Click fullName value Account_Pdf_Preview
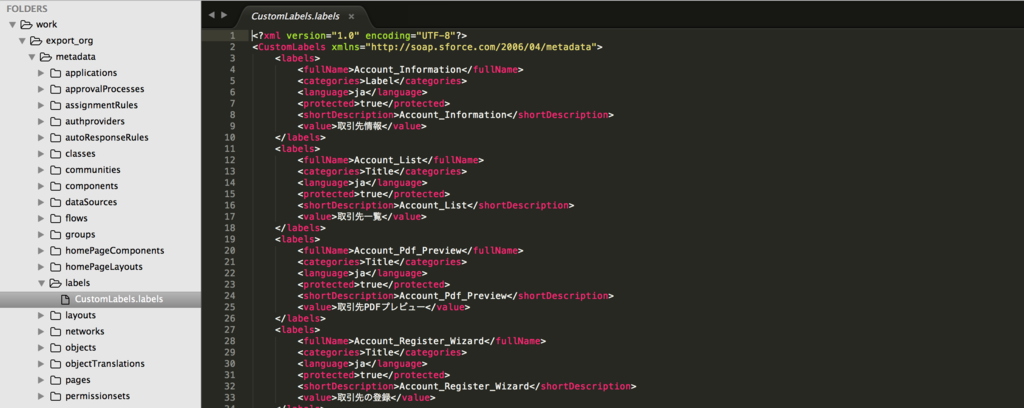The width and height of the screenshot is (1024, 408). [x=408, y=251]
